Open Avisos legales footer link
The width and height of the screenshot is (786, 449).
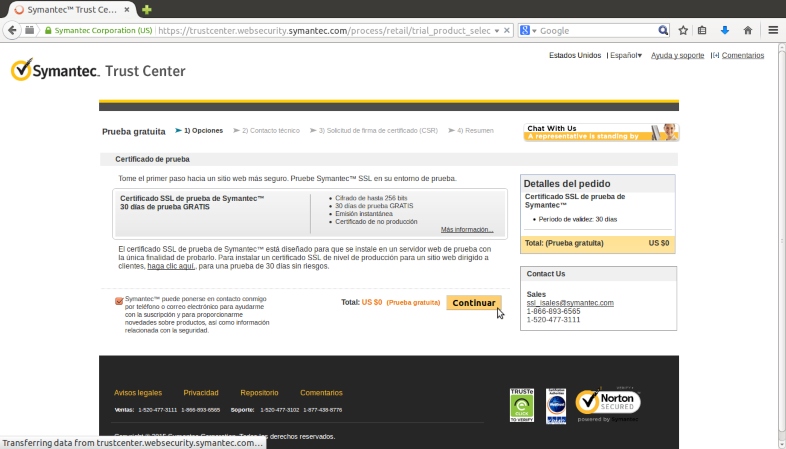point(138,393)
